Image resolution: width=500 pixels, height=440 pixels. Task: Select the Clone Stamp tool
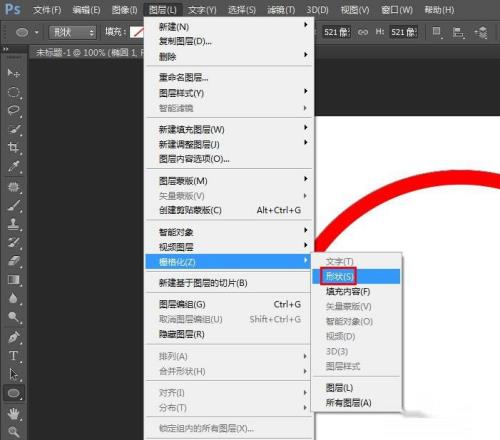[x=13, y=224]
